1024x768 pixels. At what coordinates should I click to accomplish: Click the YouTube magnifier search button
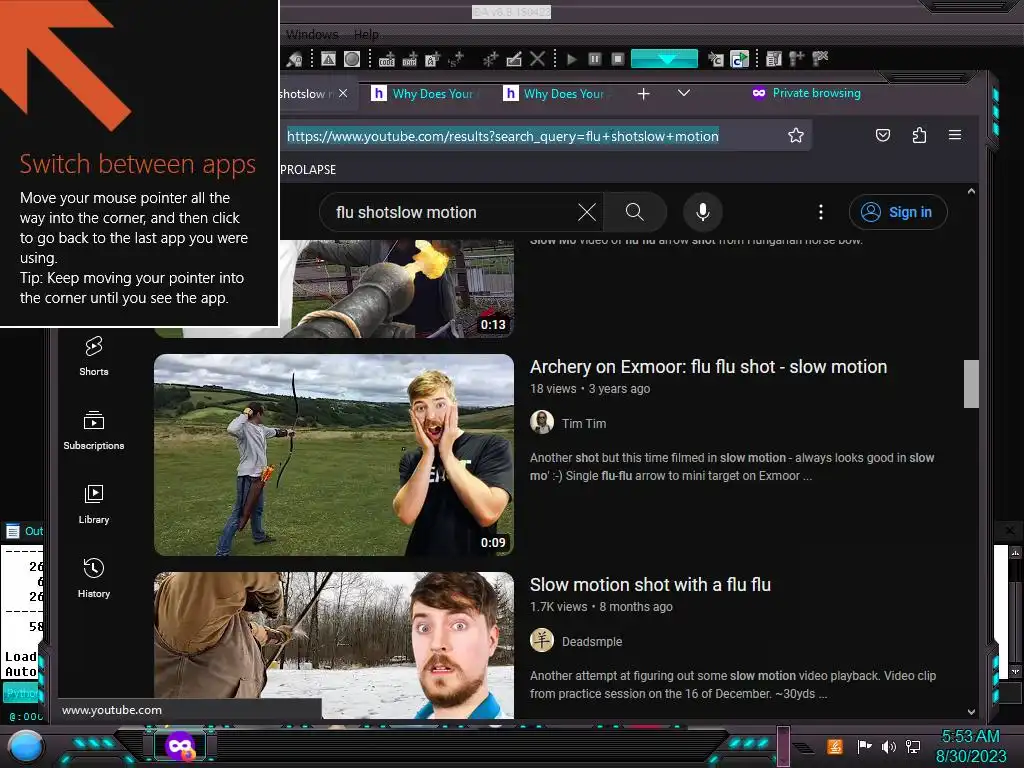[635, 212]
